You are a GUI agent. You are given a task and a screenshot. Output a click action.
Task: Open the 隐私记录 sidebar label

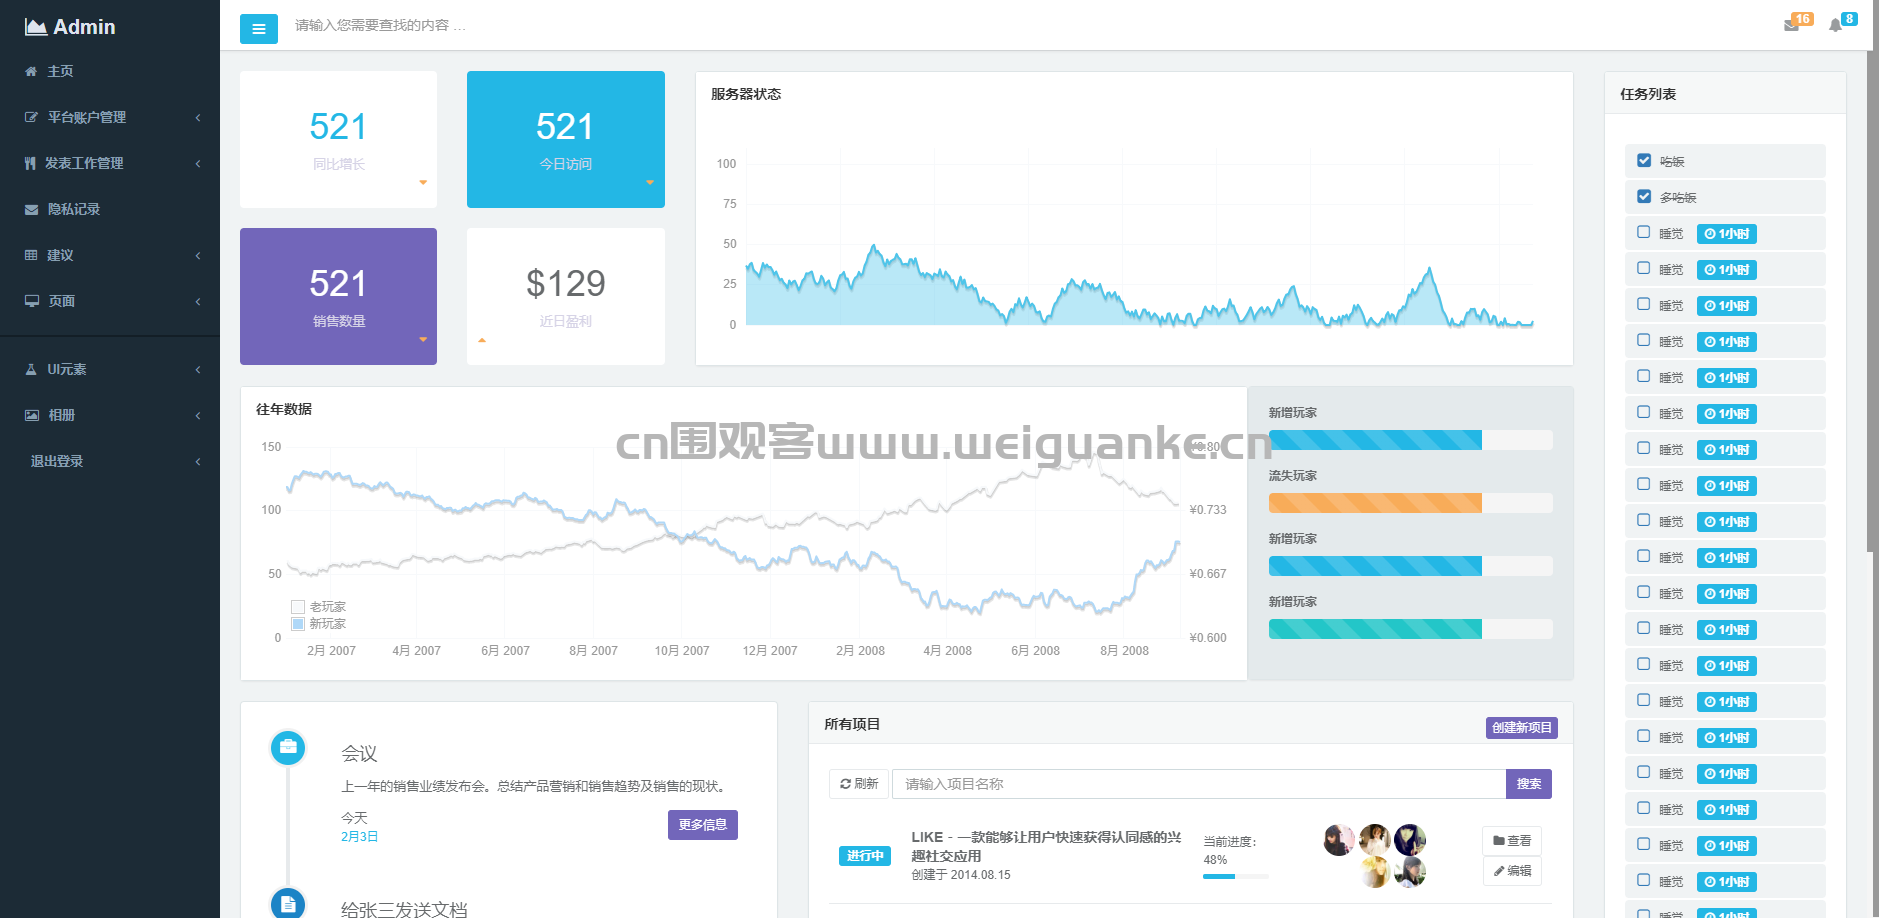pyautogui.click(x=74, y=209)
